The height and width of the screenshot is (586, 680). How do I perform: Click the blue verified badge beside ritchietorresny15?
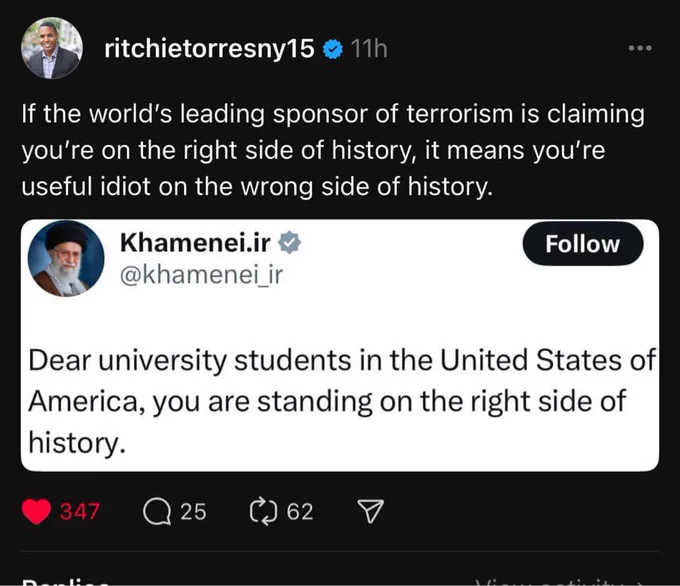(333, 49)
